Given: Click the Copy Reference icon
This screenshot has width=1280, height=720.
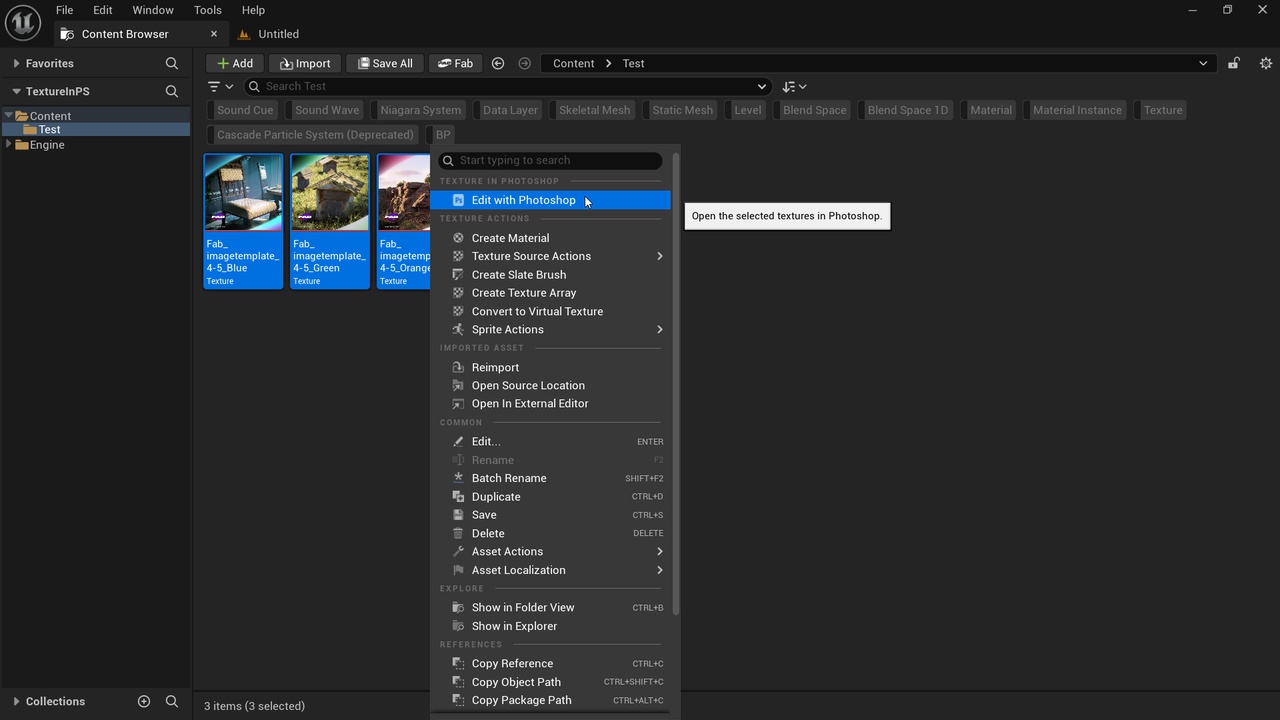Looking at the screenshot, I should click(x=458, y=663).
